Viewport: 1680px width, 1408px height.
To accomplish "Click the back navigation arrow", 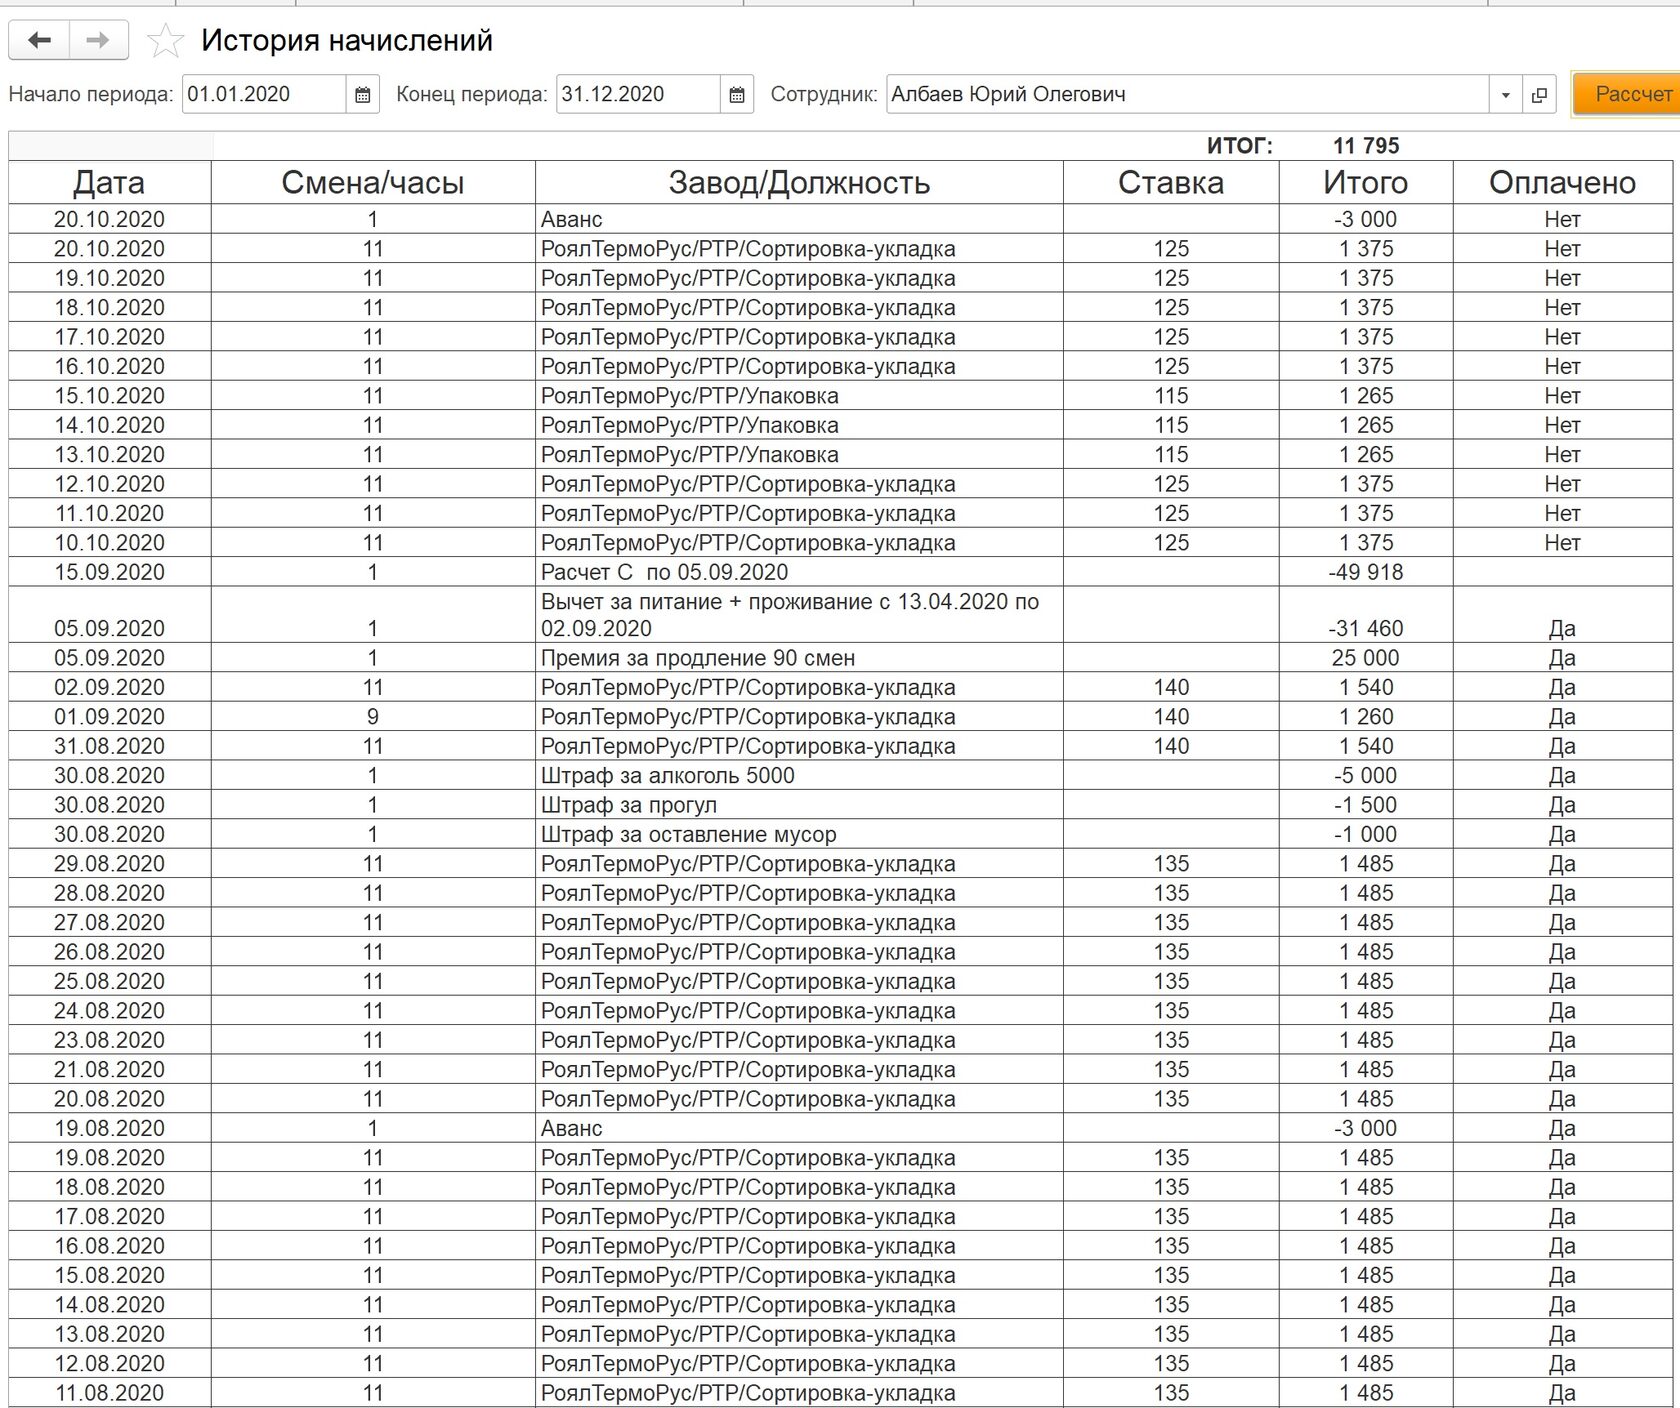I will (39, 40).
